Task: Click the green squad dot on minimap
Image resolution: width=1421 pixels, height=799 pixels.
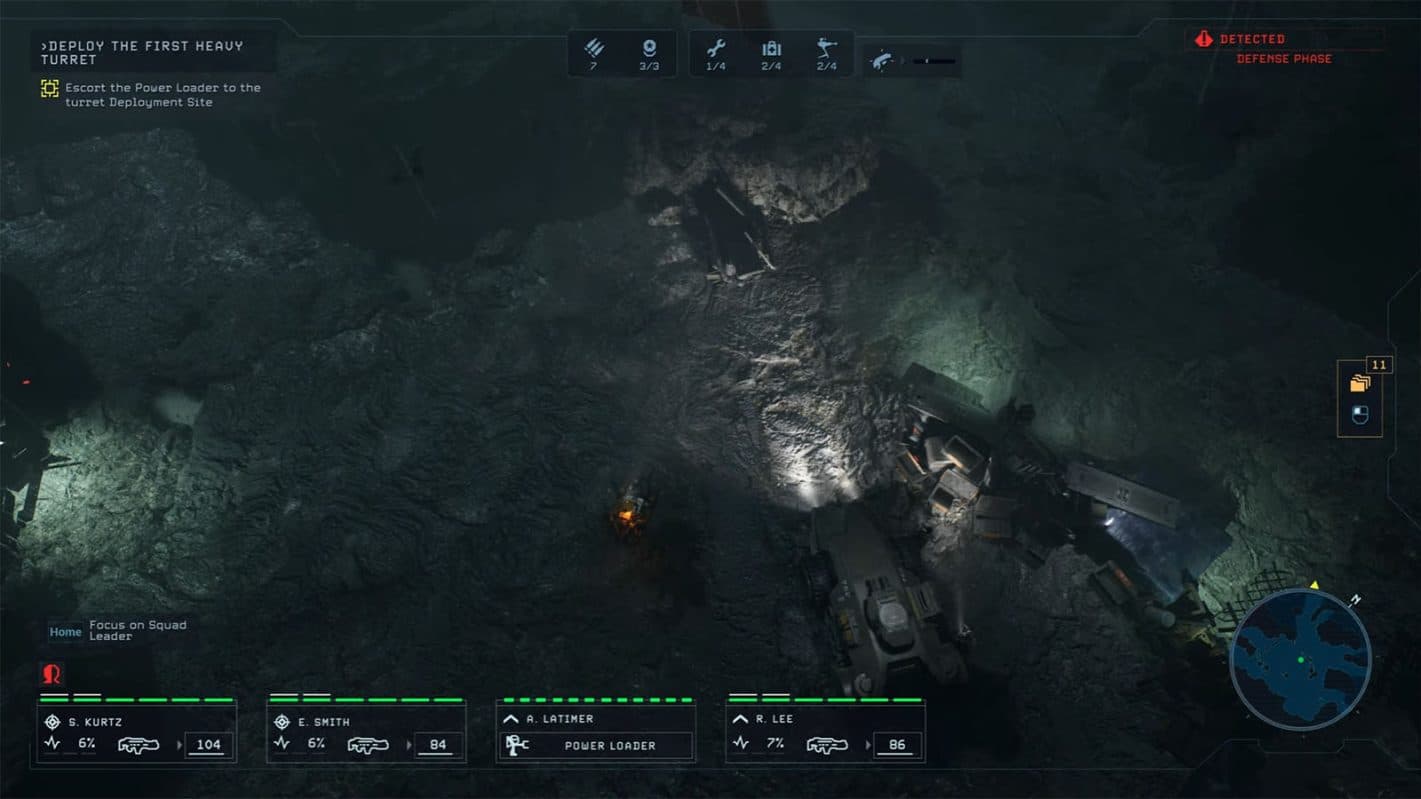Action: point(1300,660)
